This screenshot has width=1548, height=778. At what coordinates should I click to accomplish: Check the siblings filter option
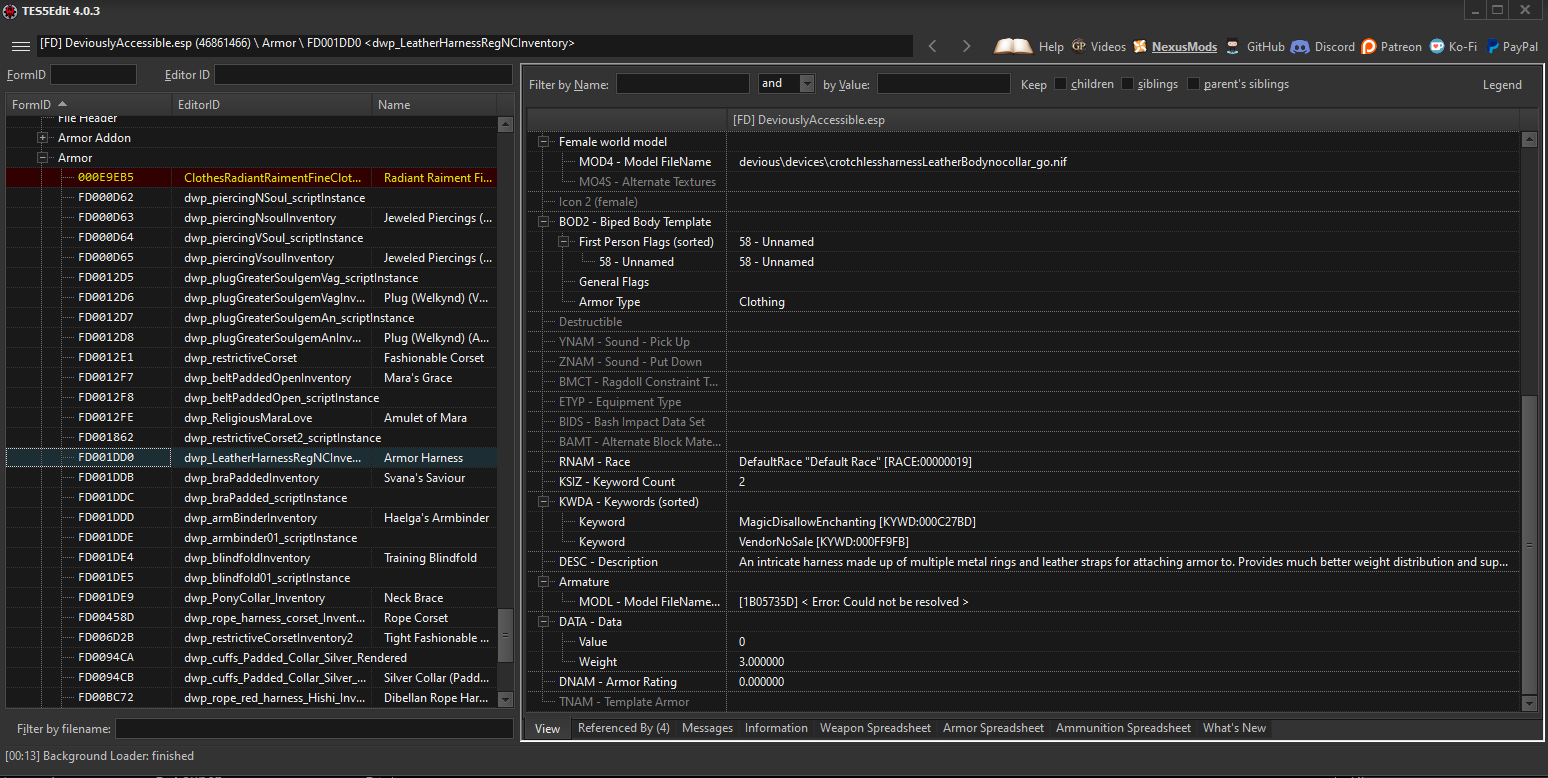tap(1125, 84)
